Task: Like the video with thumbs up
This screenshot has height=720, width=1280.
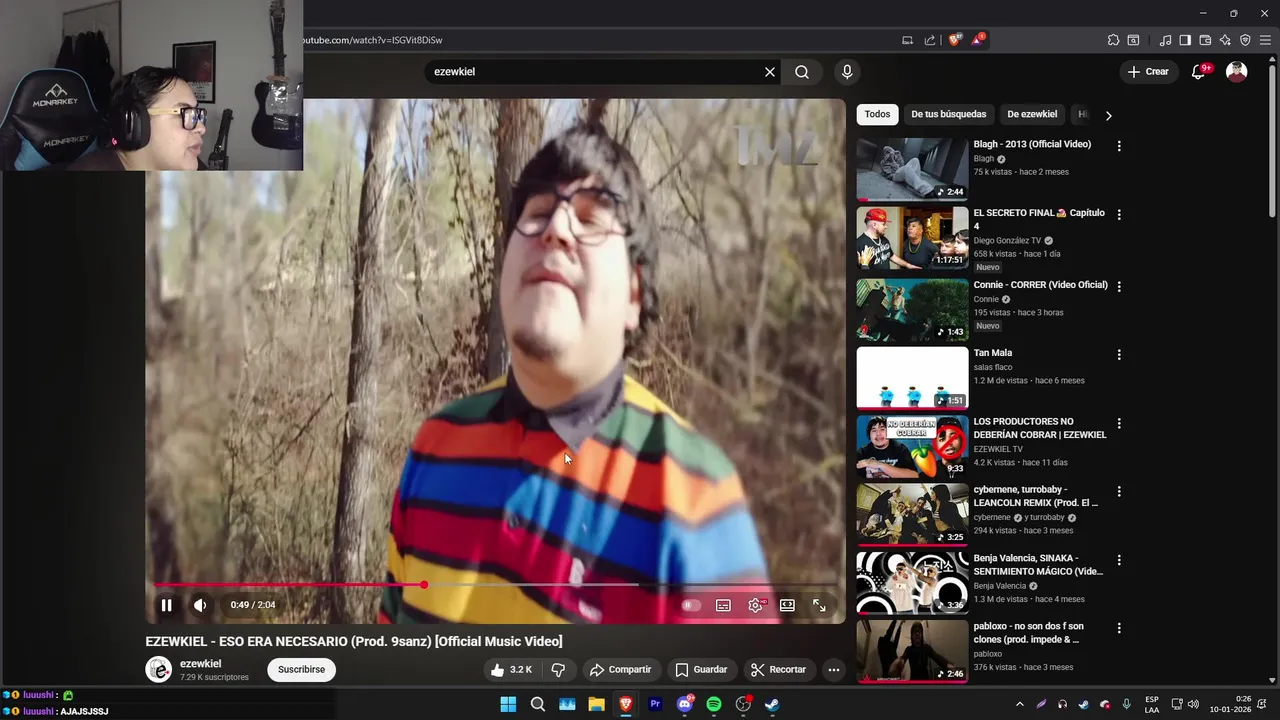Action: pyautogui.click(x=511, y=670)
